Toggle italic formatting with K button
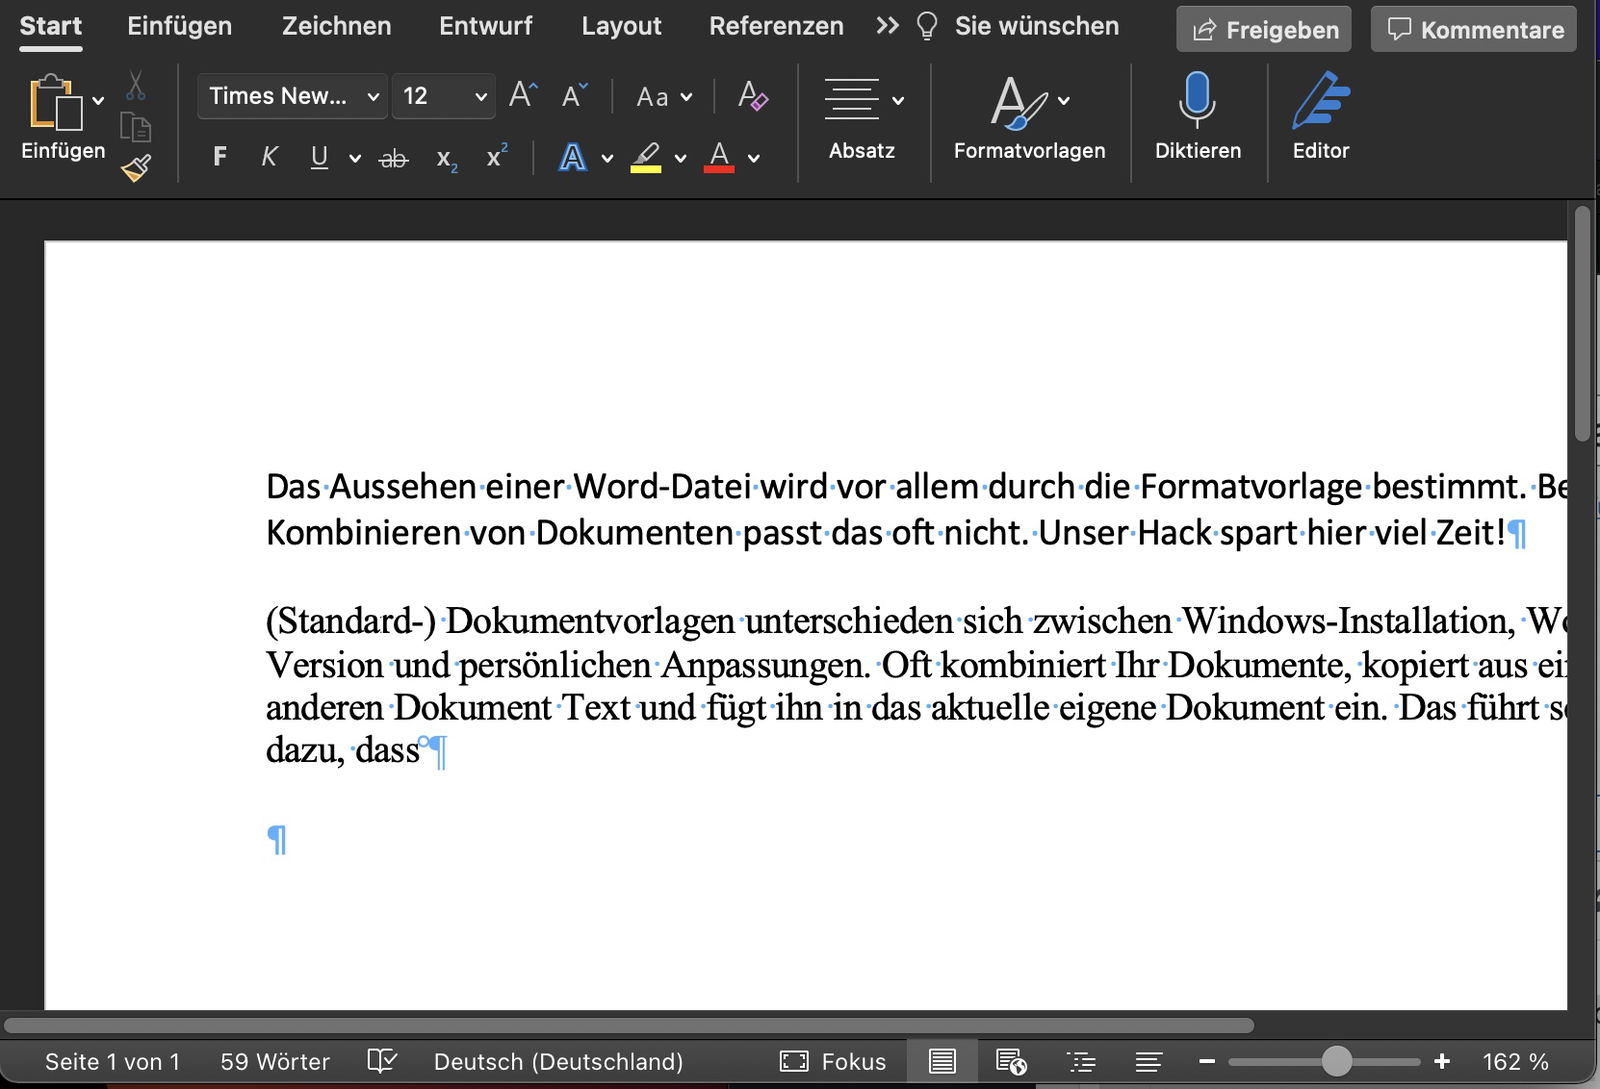 pyautogui.click(x=269, y=157)
